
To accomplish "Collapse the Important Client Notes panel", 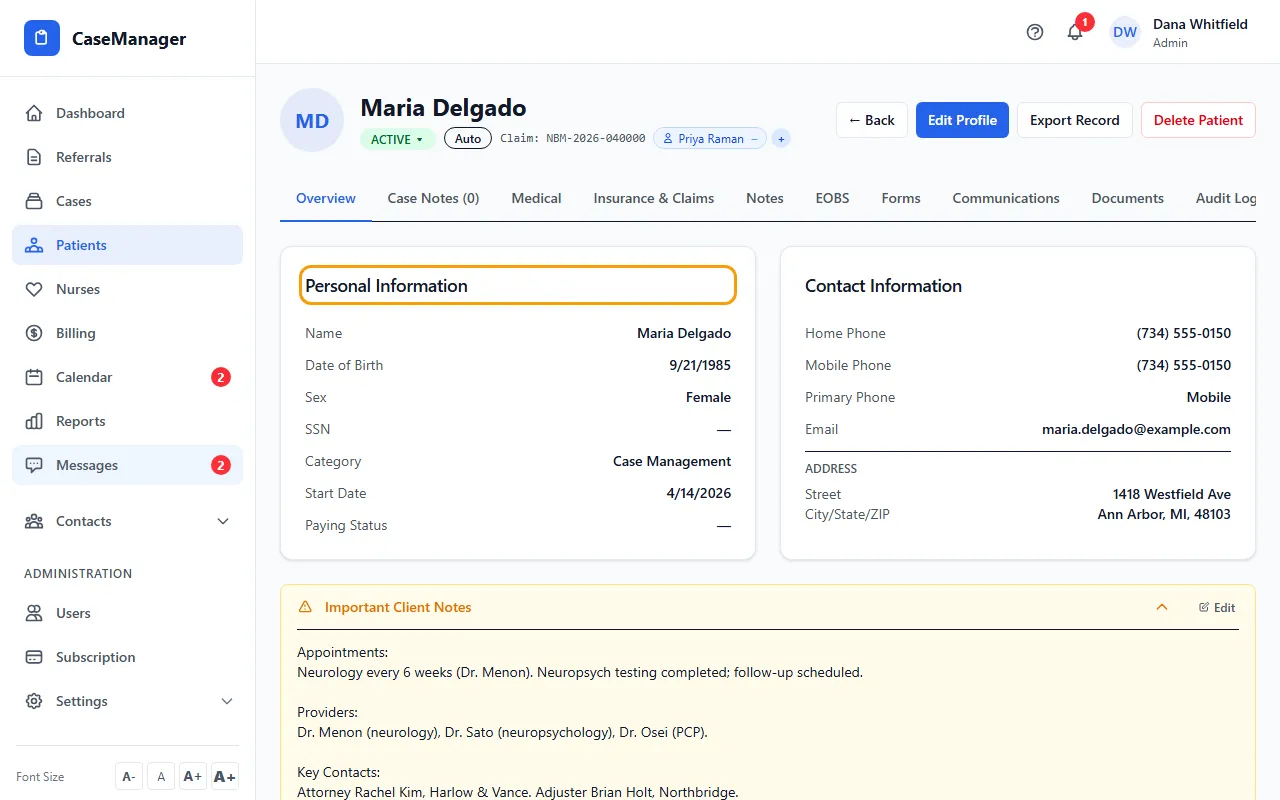I will click(1162, 607).
